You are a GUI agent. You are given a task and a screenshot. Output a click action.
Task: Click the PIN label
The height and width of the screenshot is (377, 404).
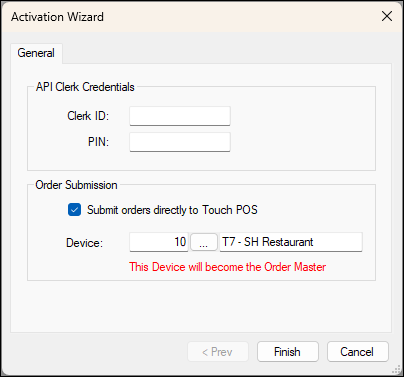point(98,142)
